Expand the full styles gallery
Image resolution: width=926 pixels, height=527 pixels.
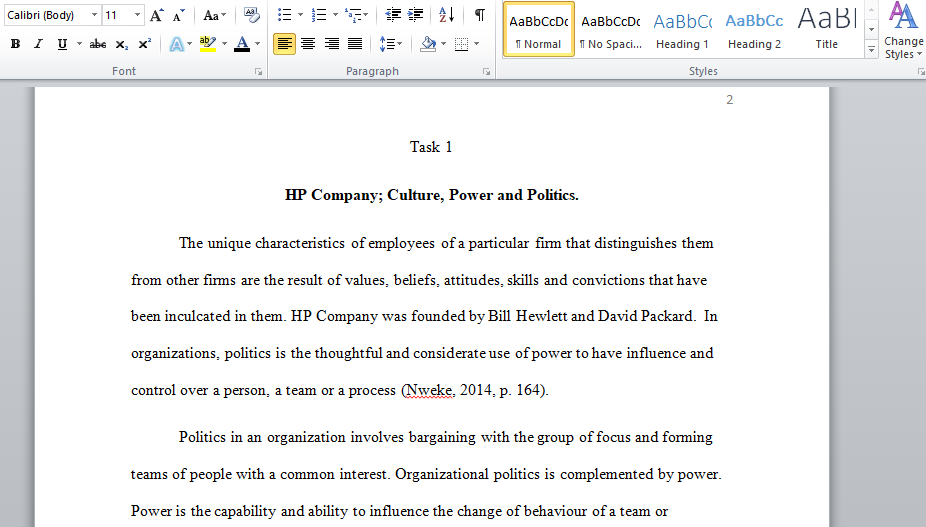click(871, 50)
